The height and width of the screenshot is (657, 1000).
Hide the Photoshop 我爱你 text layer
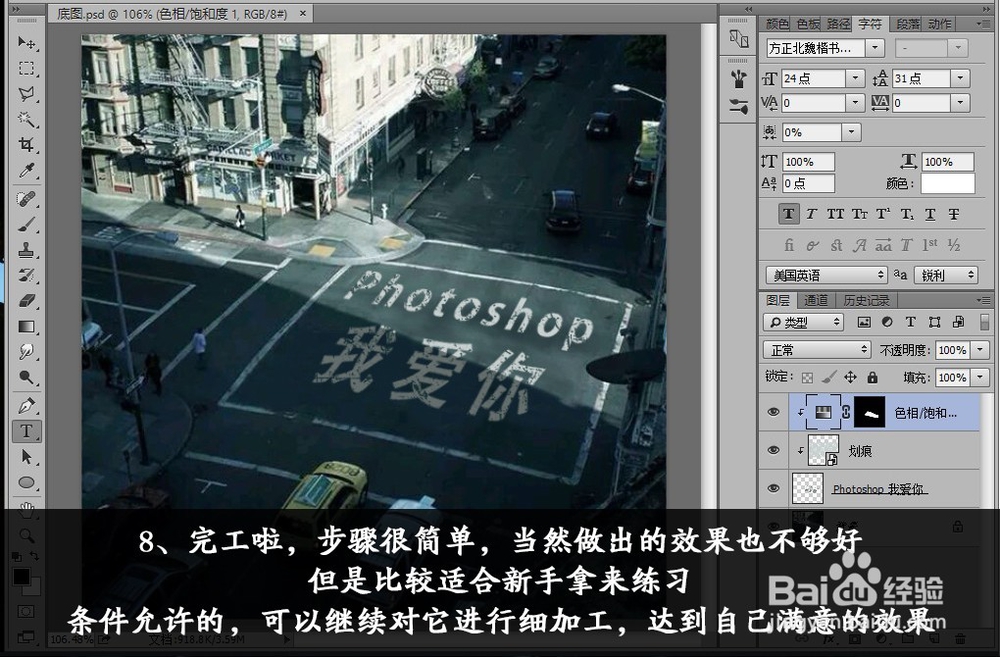click(774, 489)
